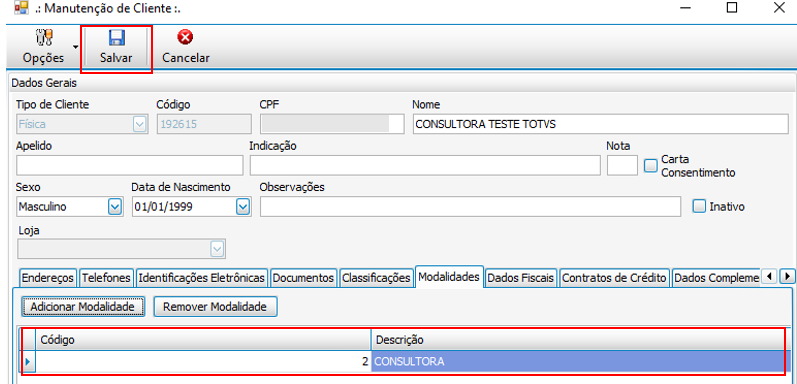
Task: Click the application icon in title bar
Action: [x=21, y=8]
